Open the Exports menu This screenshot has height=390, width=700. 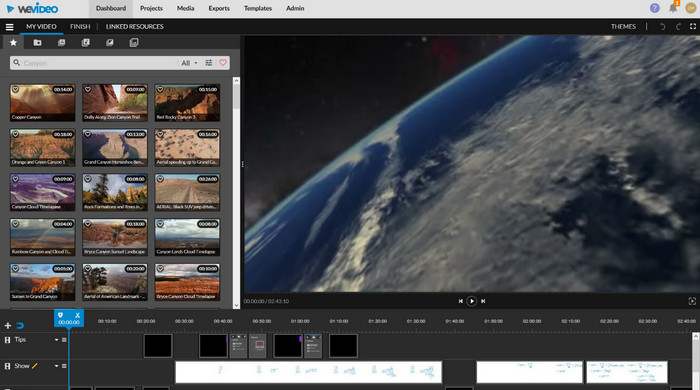[x=219, y=8]
